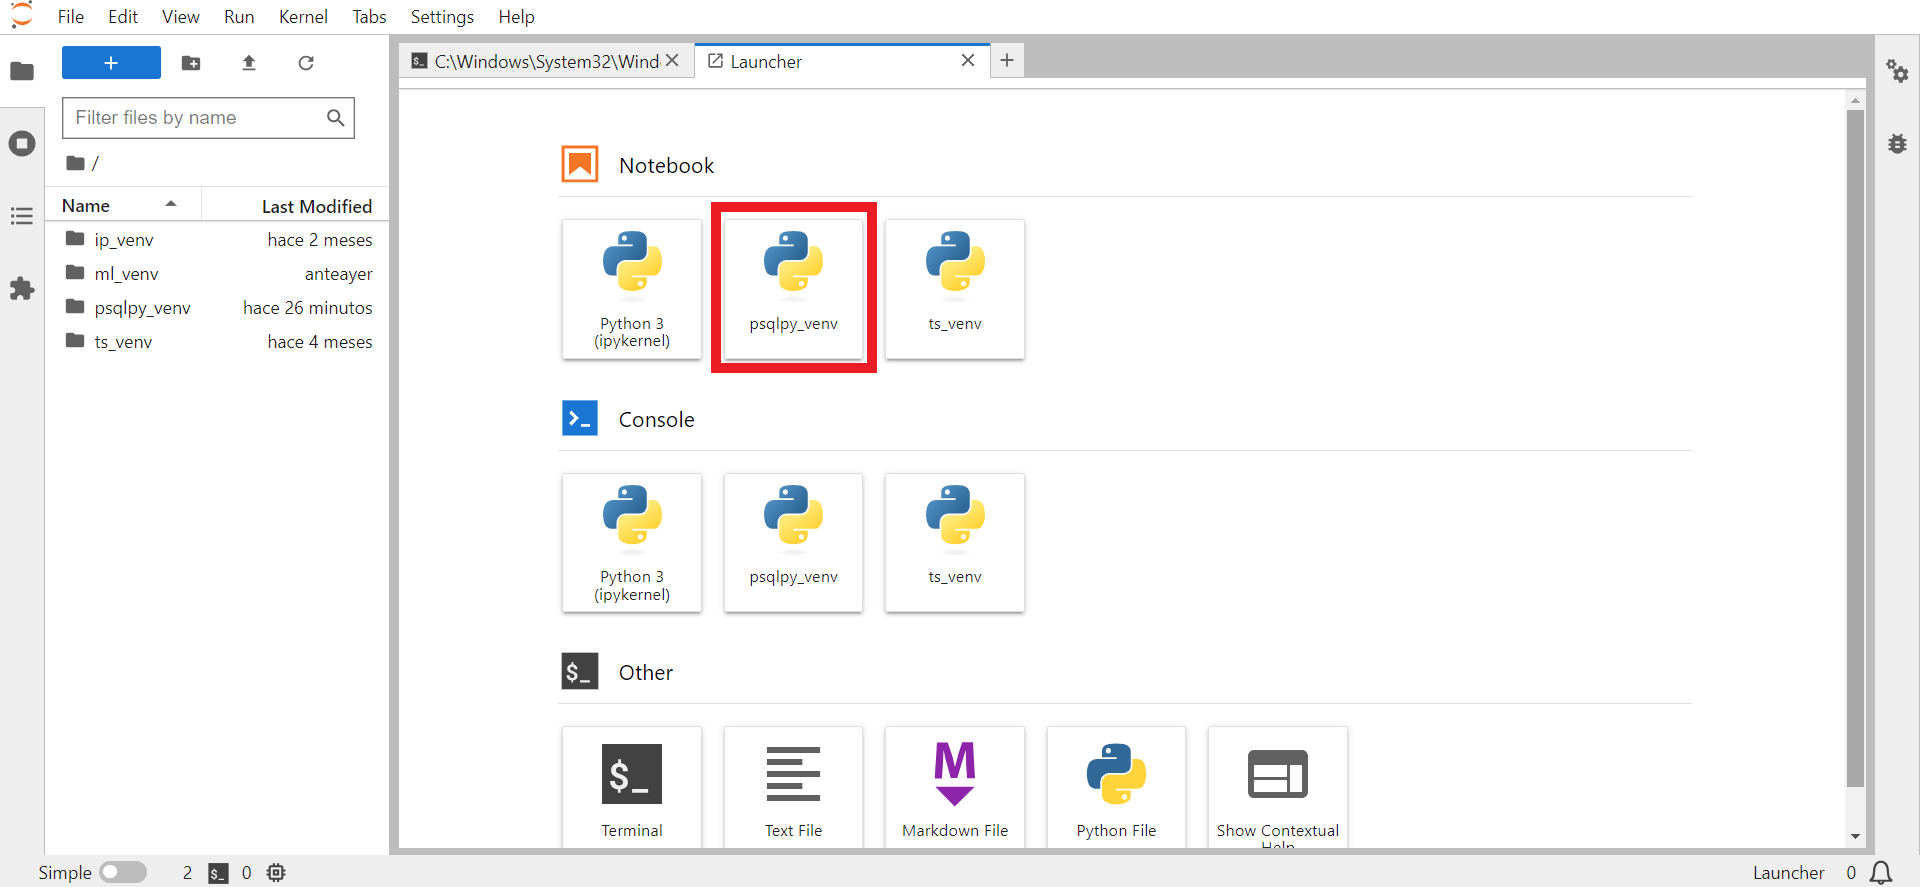Select the ip_venv folder
This screenshot has width=1920, height=887.
pyautogui.click(x=218, y=240)
